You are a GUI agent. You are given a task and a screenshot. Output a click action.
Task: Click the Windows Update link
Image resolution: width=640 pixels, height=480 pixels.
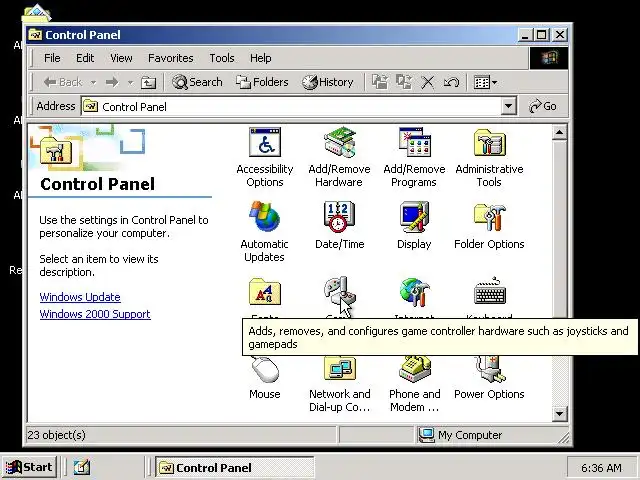(80, 297)
